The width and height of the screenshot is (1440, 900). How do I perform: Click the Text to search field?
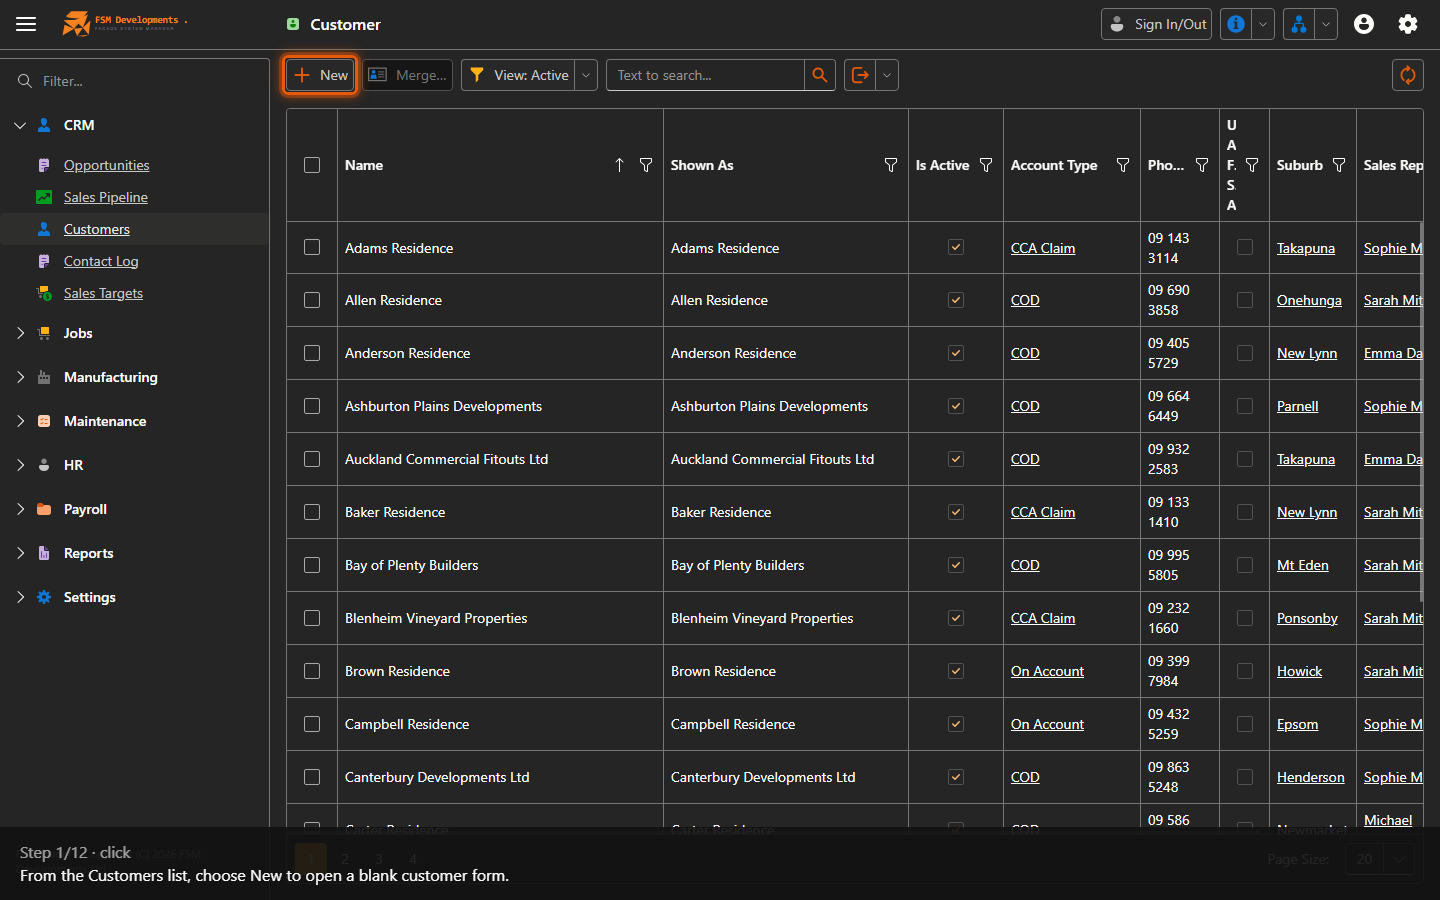coord(705,75)
